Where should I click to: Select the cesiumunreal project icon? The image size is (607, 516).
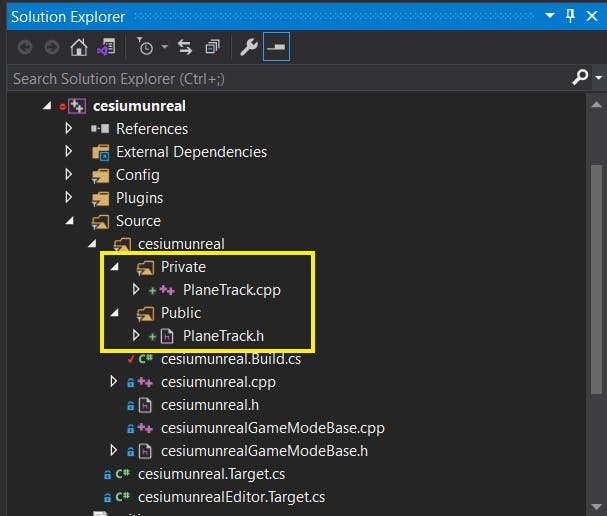pyautogui.click(x=77, y=106)
